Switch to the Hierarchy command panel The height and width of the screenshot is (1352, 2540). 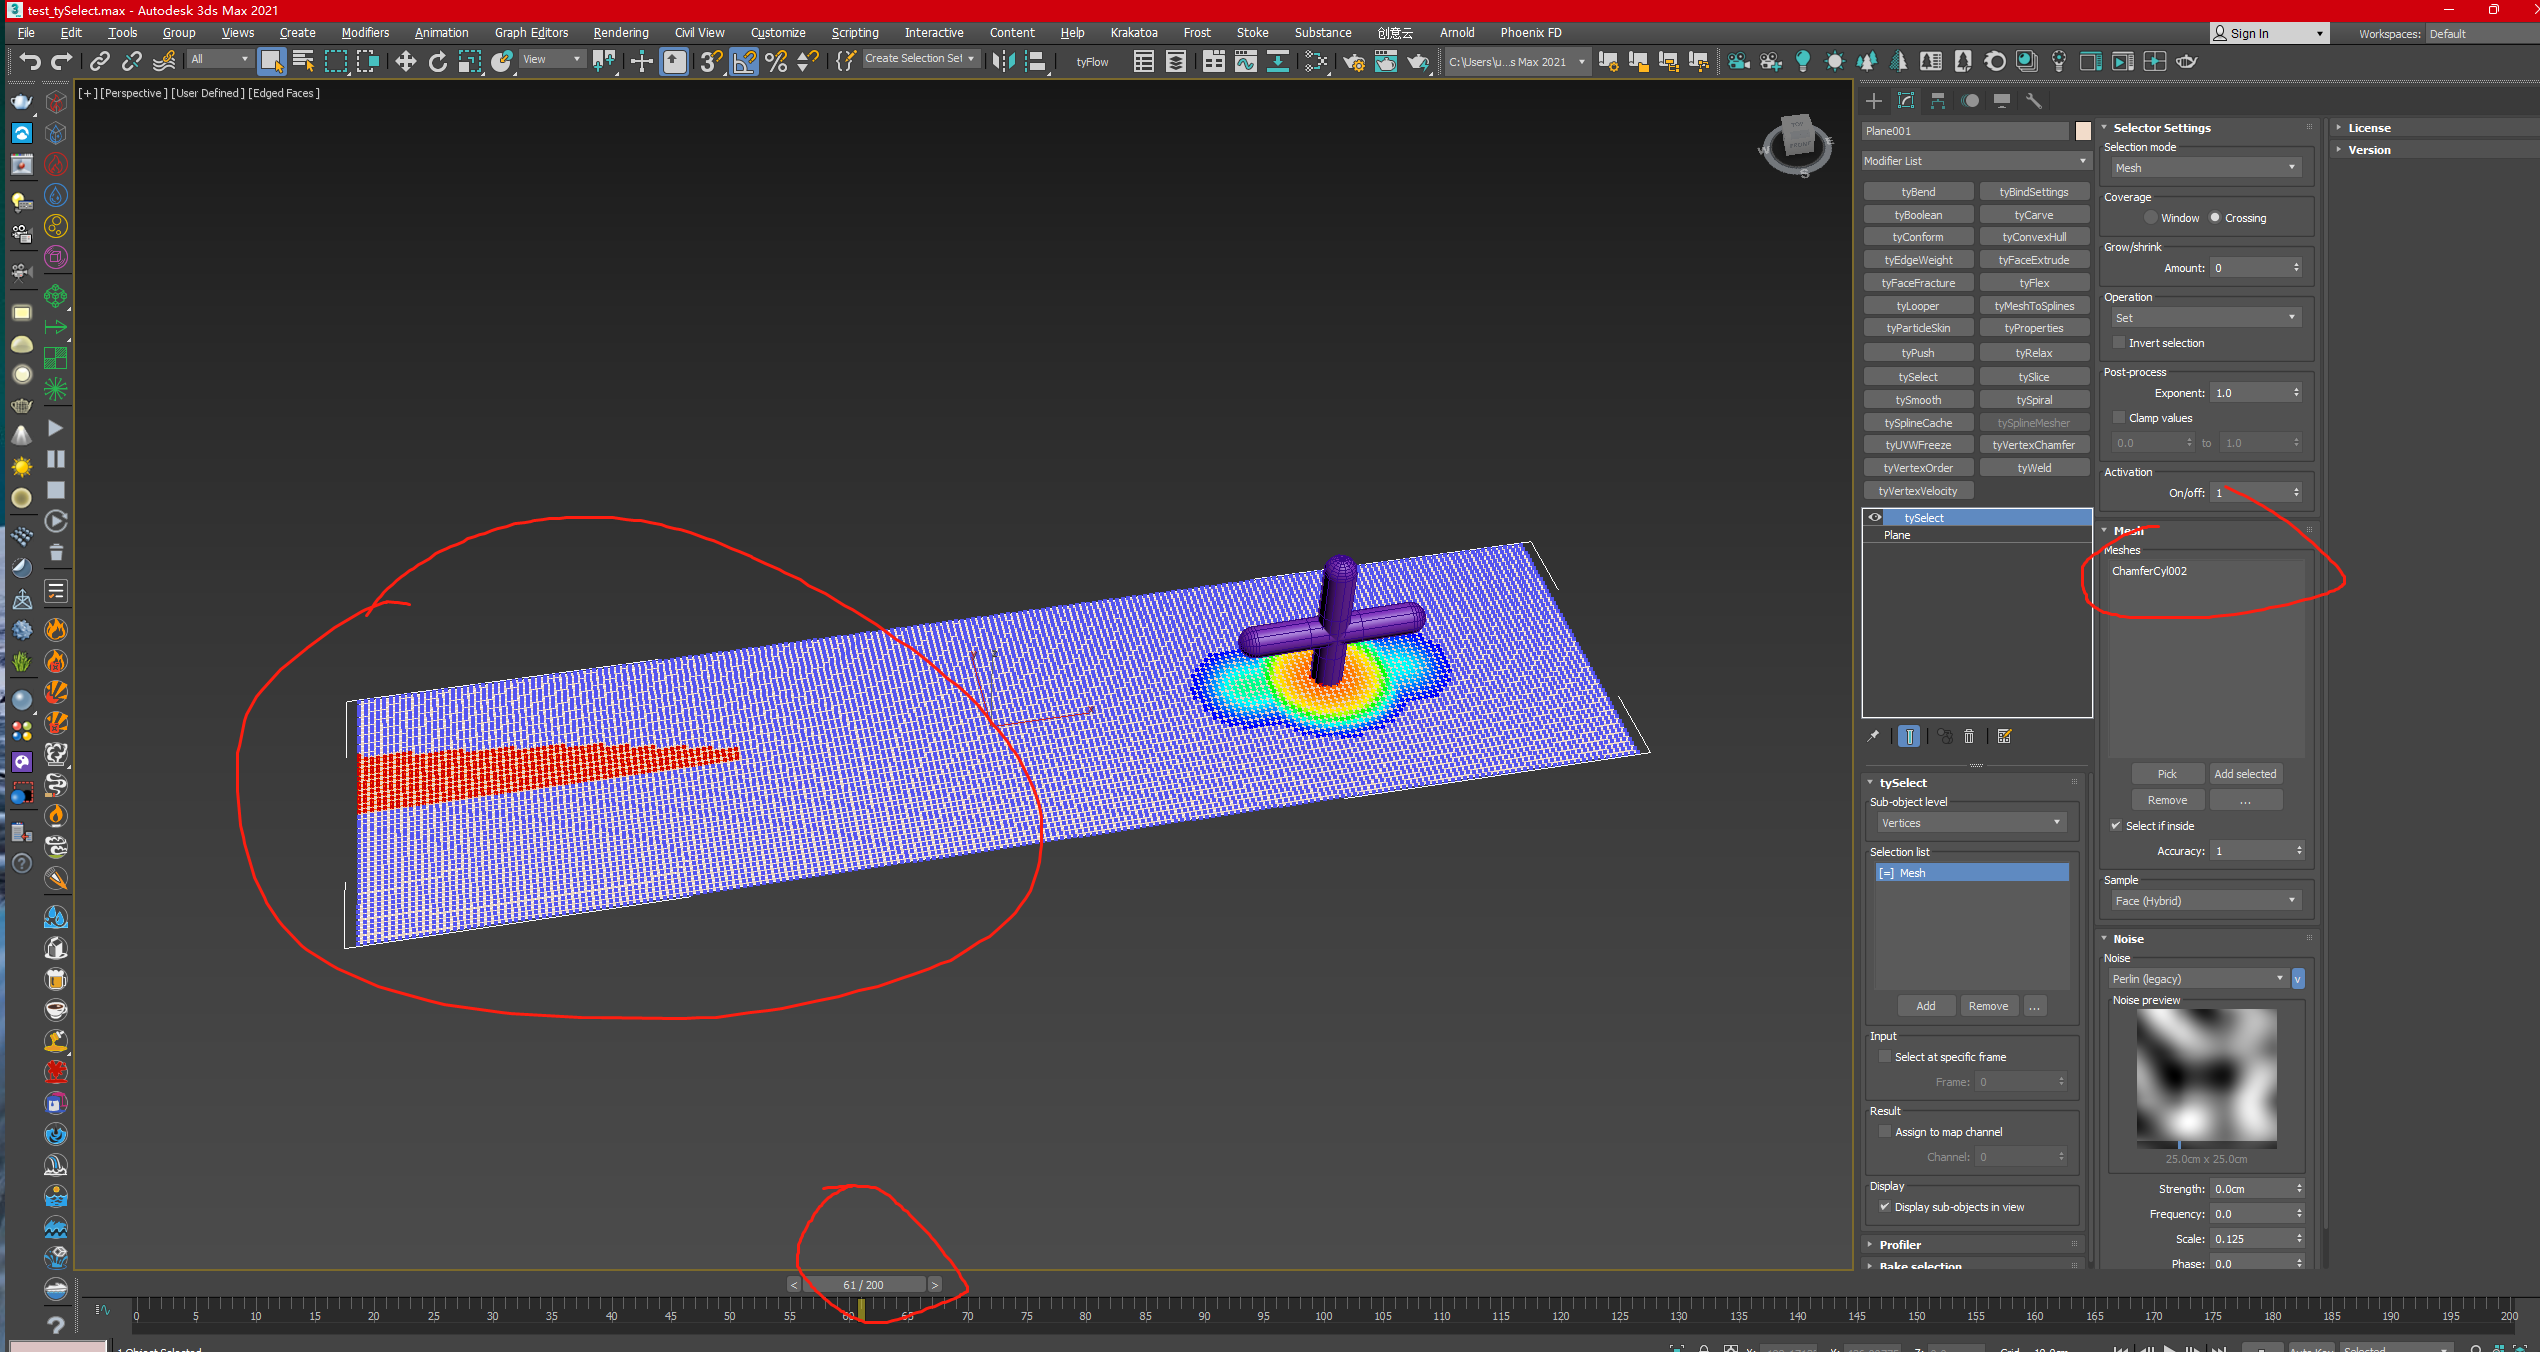[x=1938, y=101]
